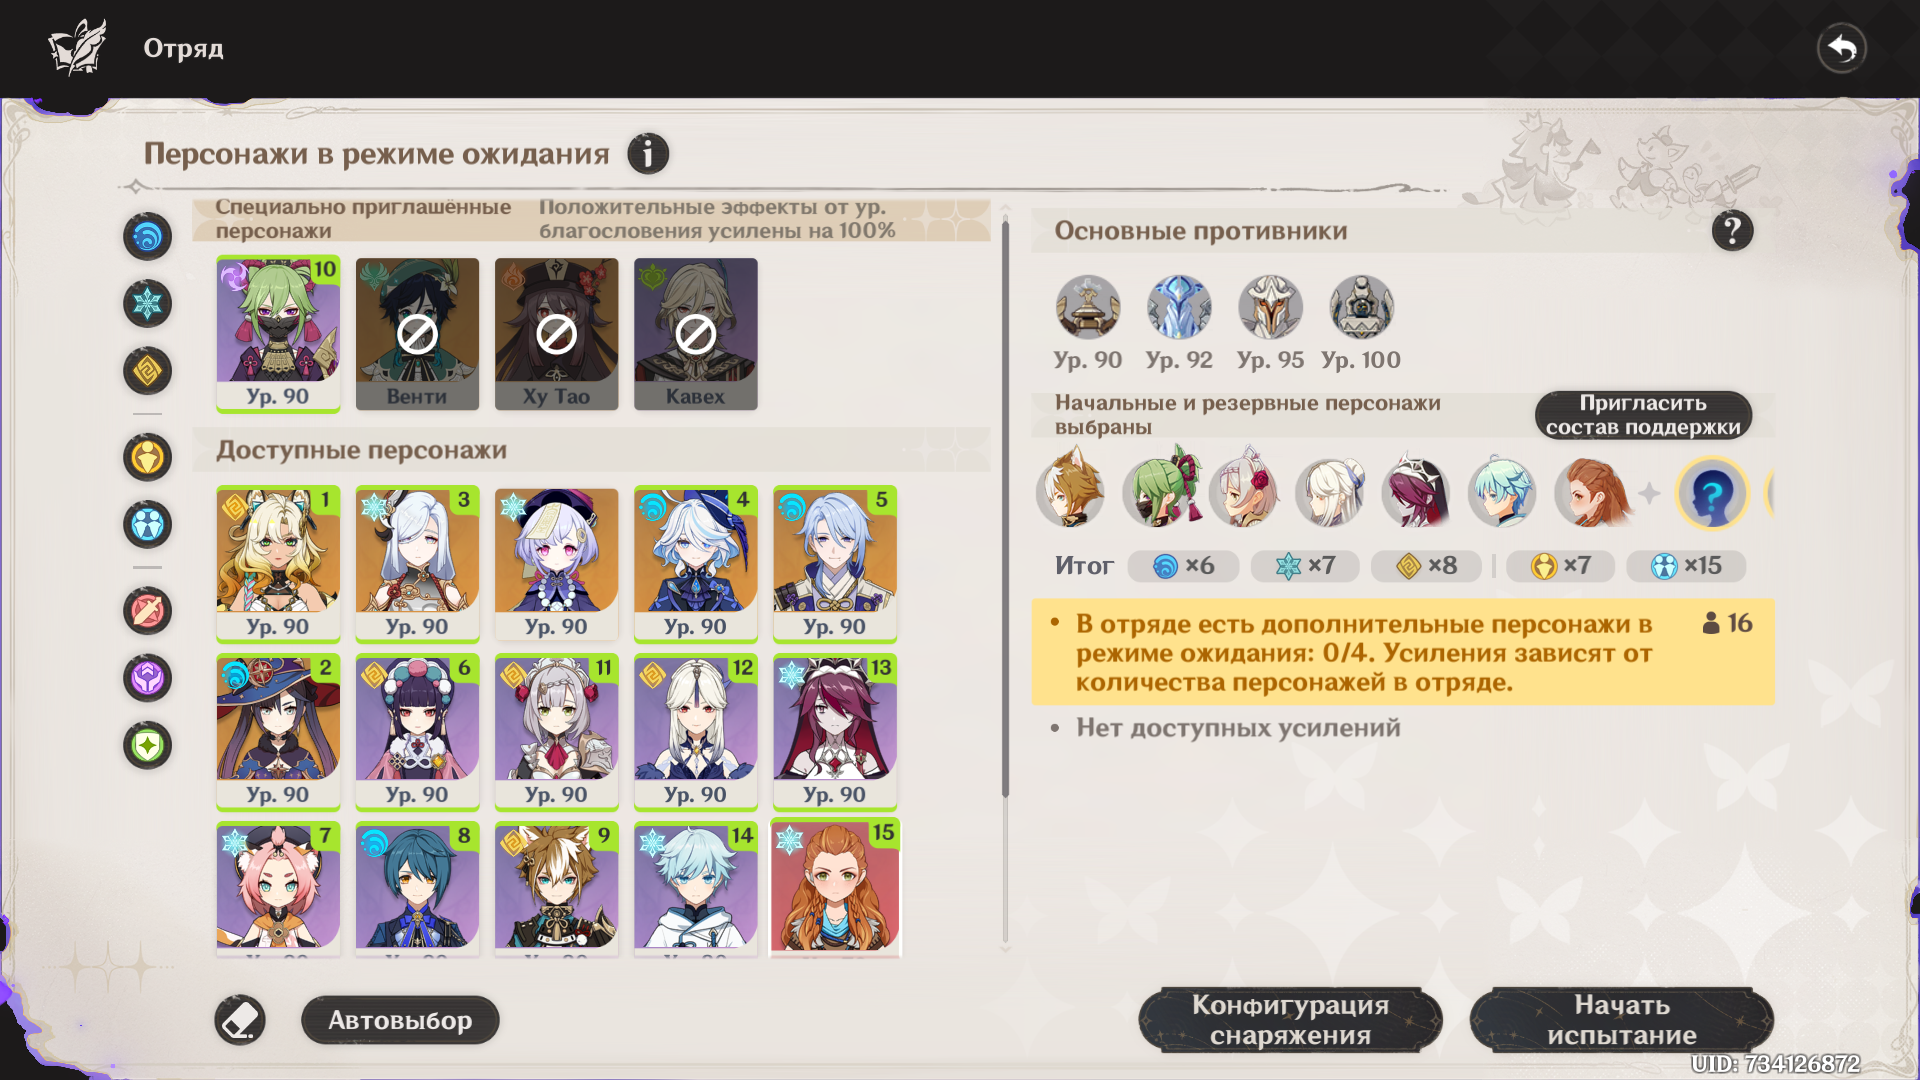Start the trial with Начать испытание
This screenshot has height=1080, width=1920.
[x=1621, y=1020]
